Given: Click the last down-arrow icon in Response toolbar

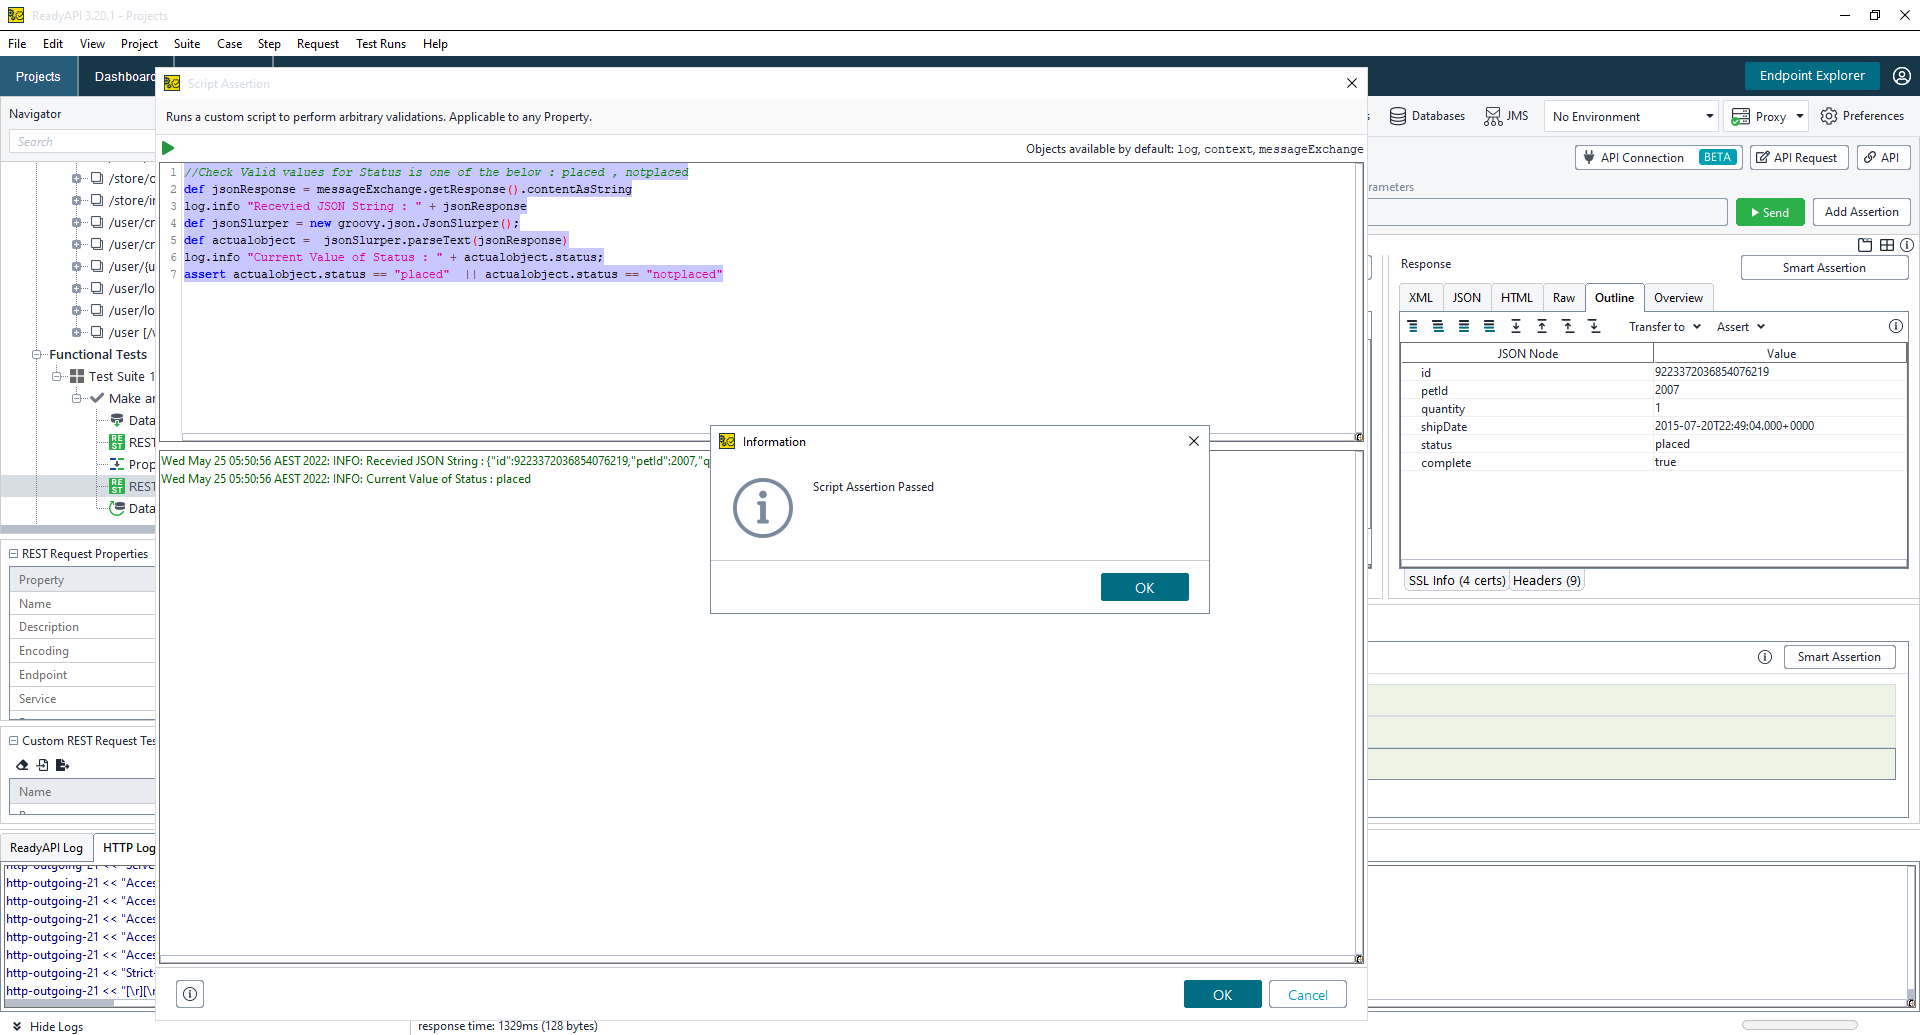Looking at the screenshot, I should coord(1594,326).
